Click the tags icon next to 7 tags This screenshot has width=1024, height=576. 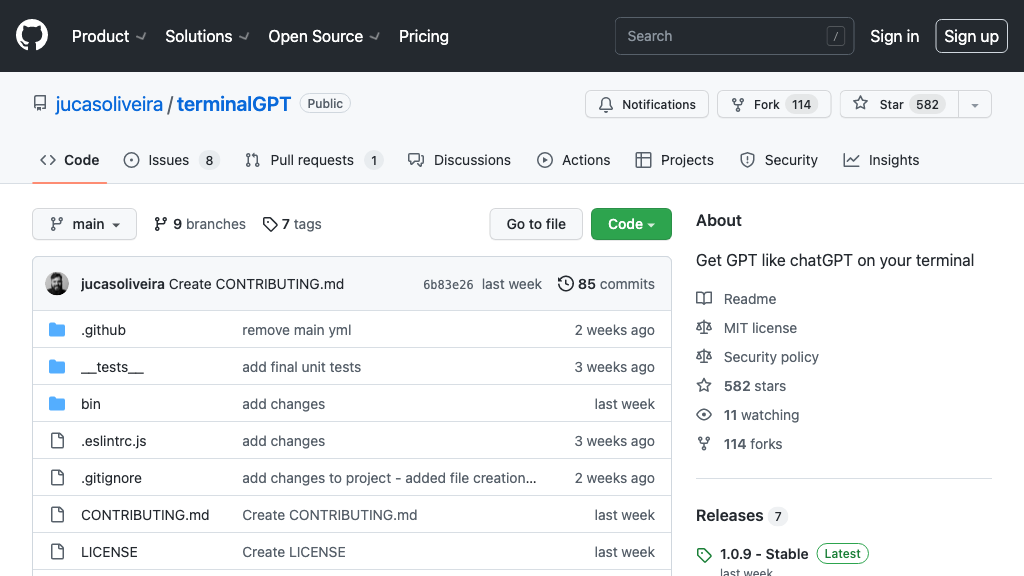pos(270,224)
